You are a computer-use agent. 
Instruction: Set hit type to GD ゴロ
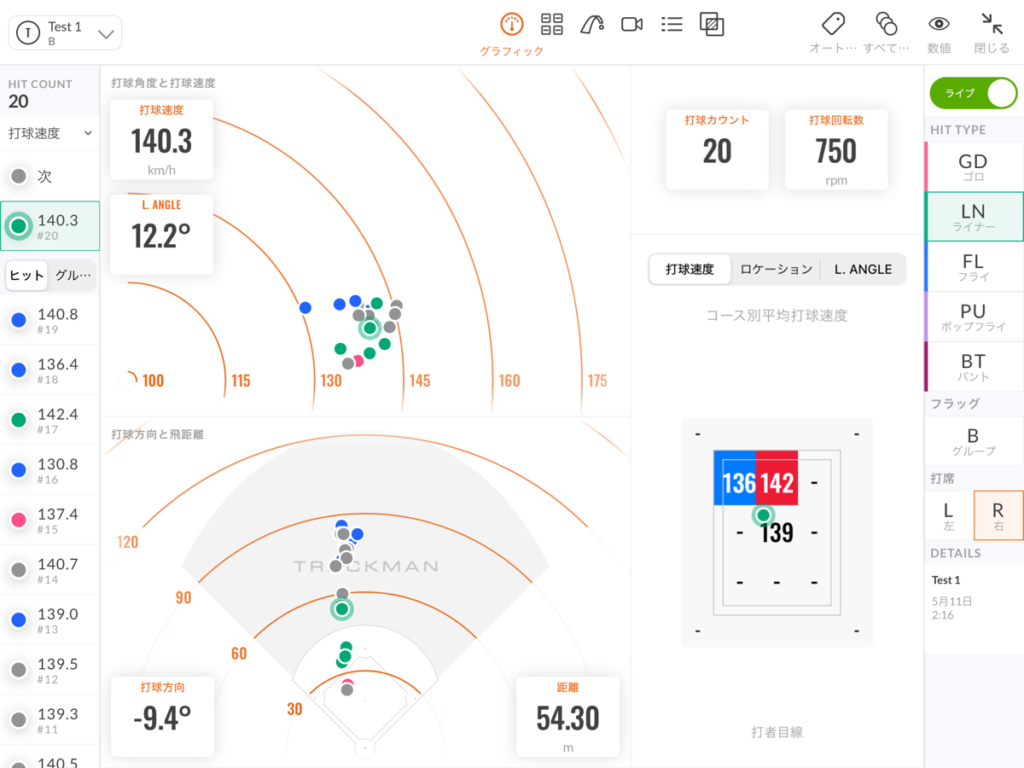(974, 167)
